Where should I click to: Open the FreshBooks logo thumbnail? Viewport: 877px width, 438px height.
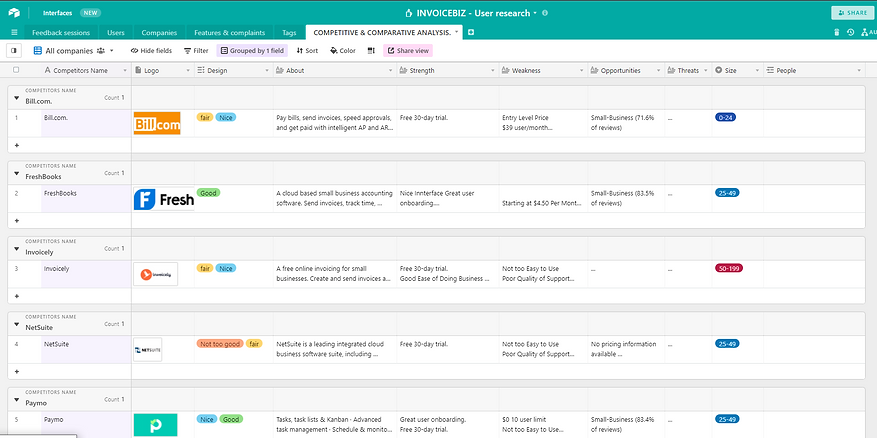pyautogui.click(x=164, y=199)
